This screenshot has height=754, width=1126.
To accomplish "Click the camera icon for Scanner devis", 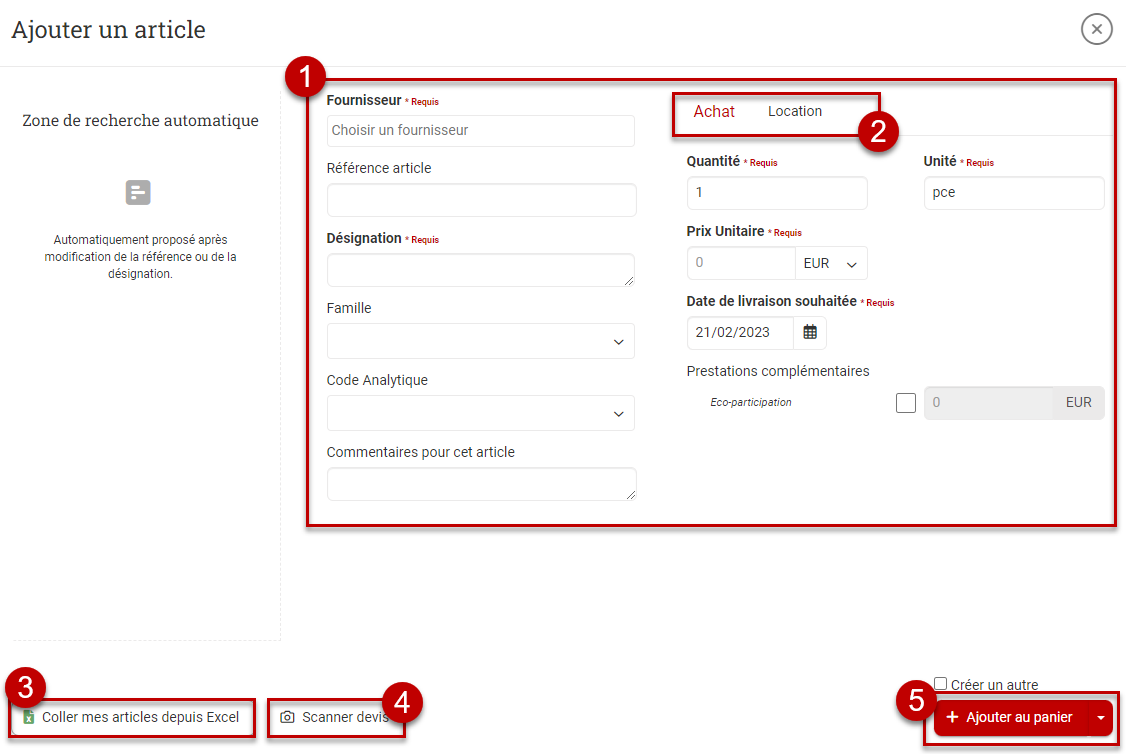I will (x=288, y=717).
